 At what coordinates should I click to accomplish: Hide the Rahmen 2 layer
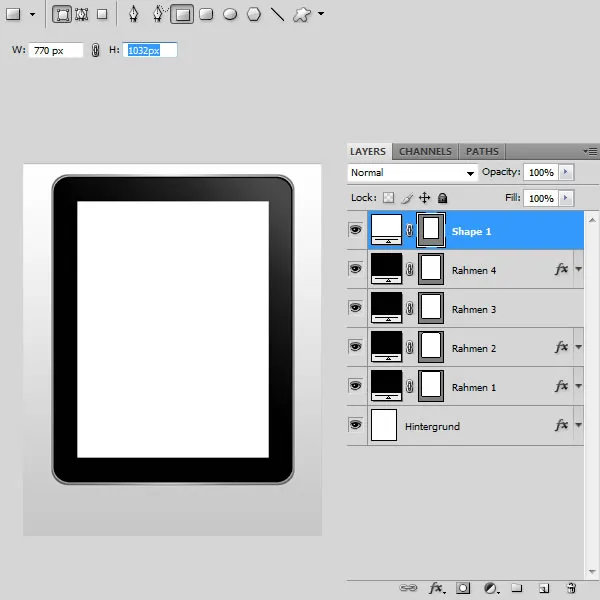pos(355,347)
